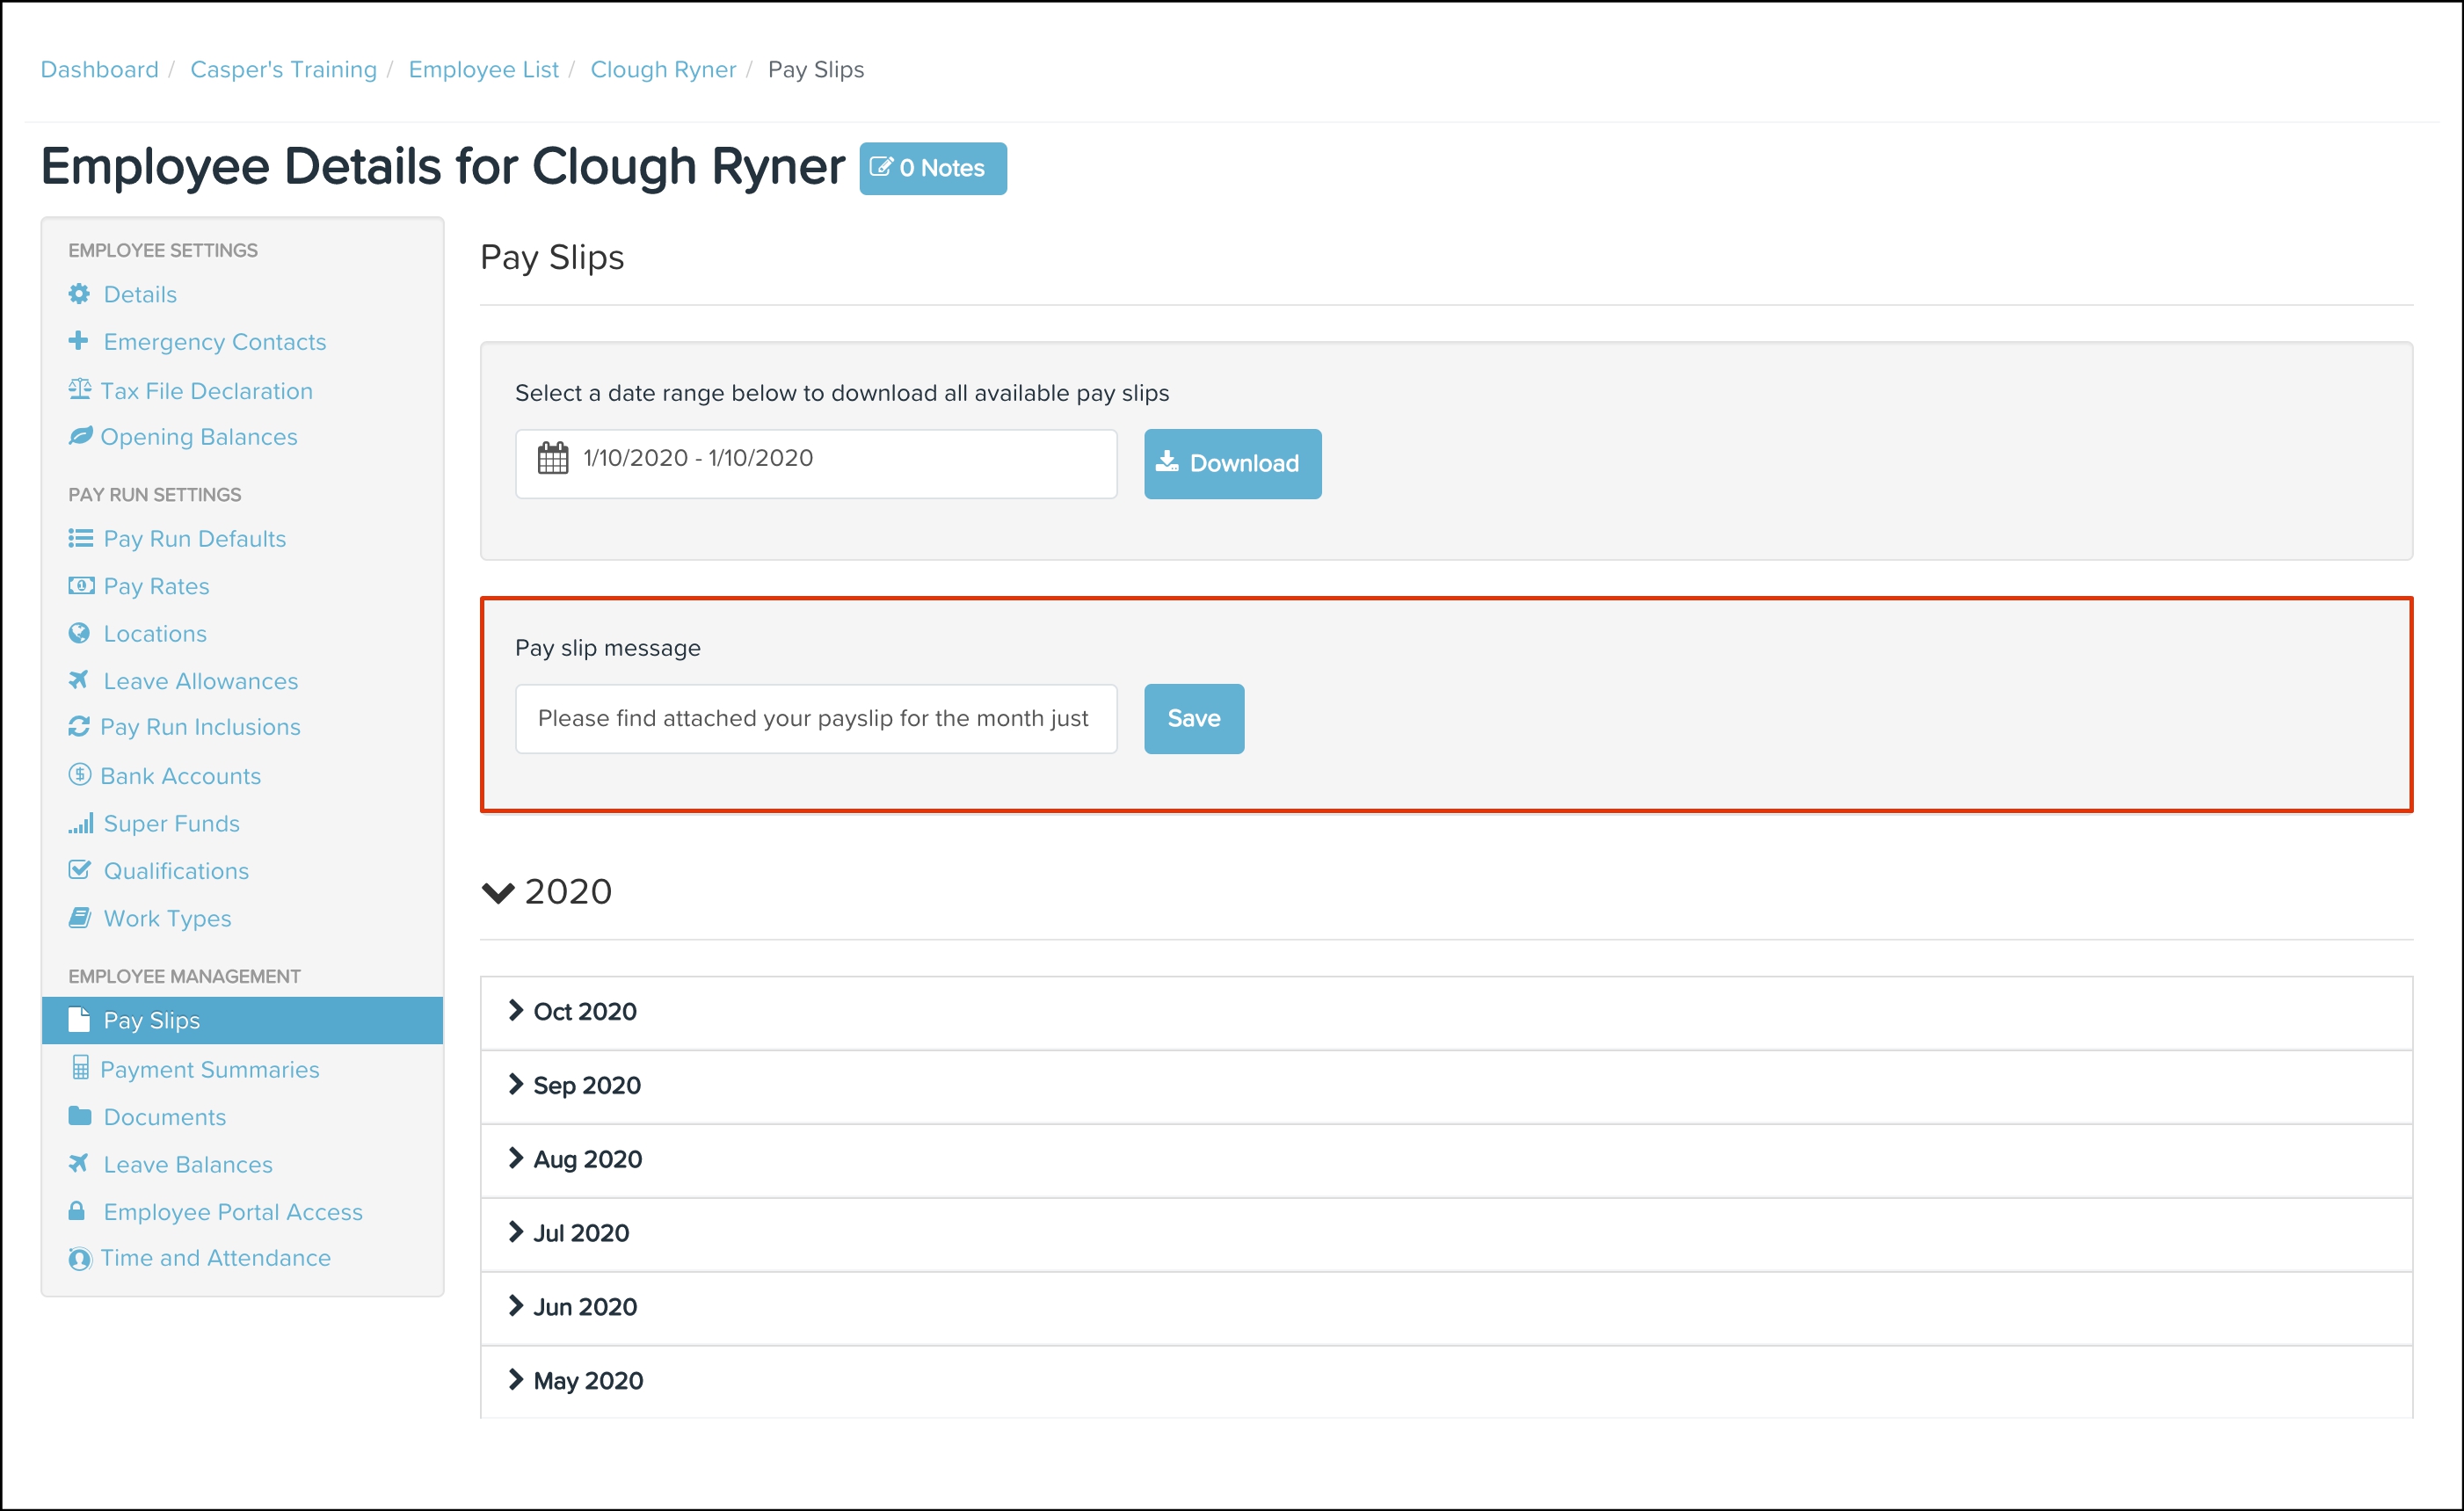Open Leave Balances in sidebar
The height and width of the screenshot is (1511, 2464).
188,1165
